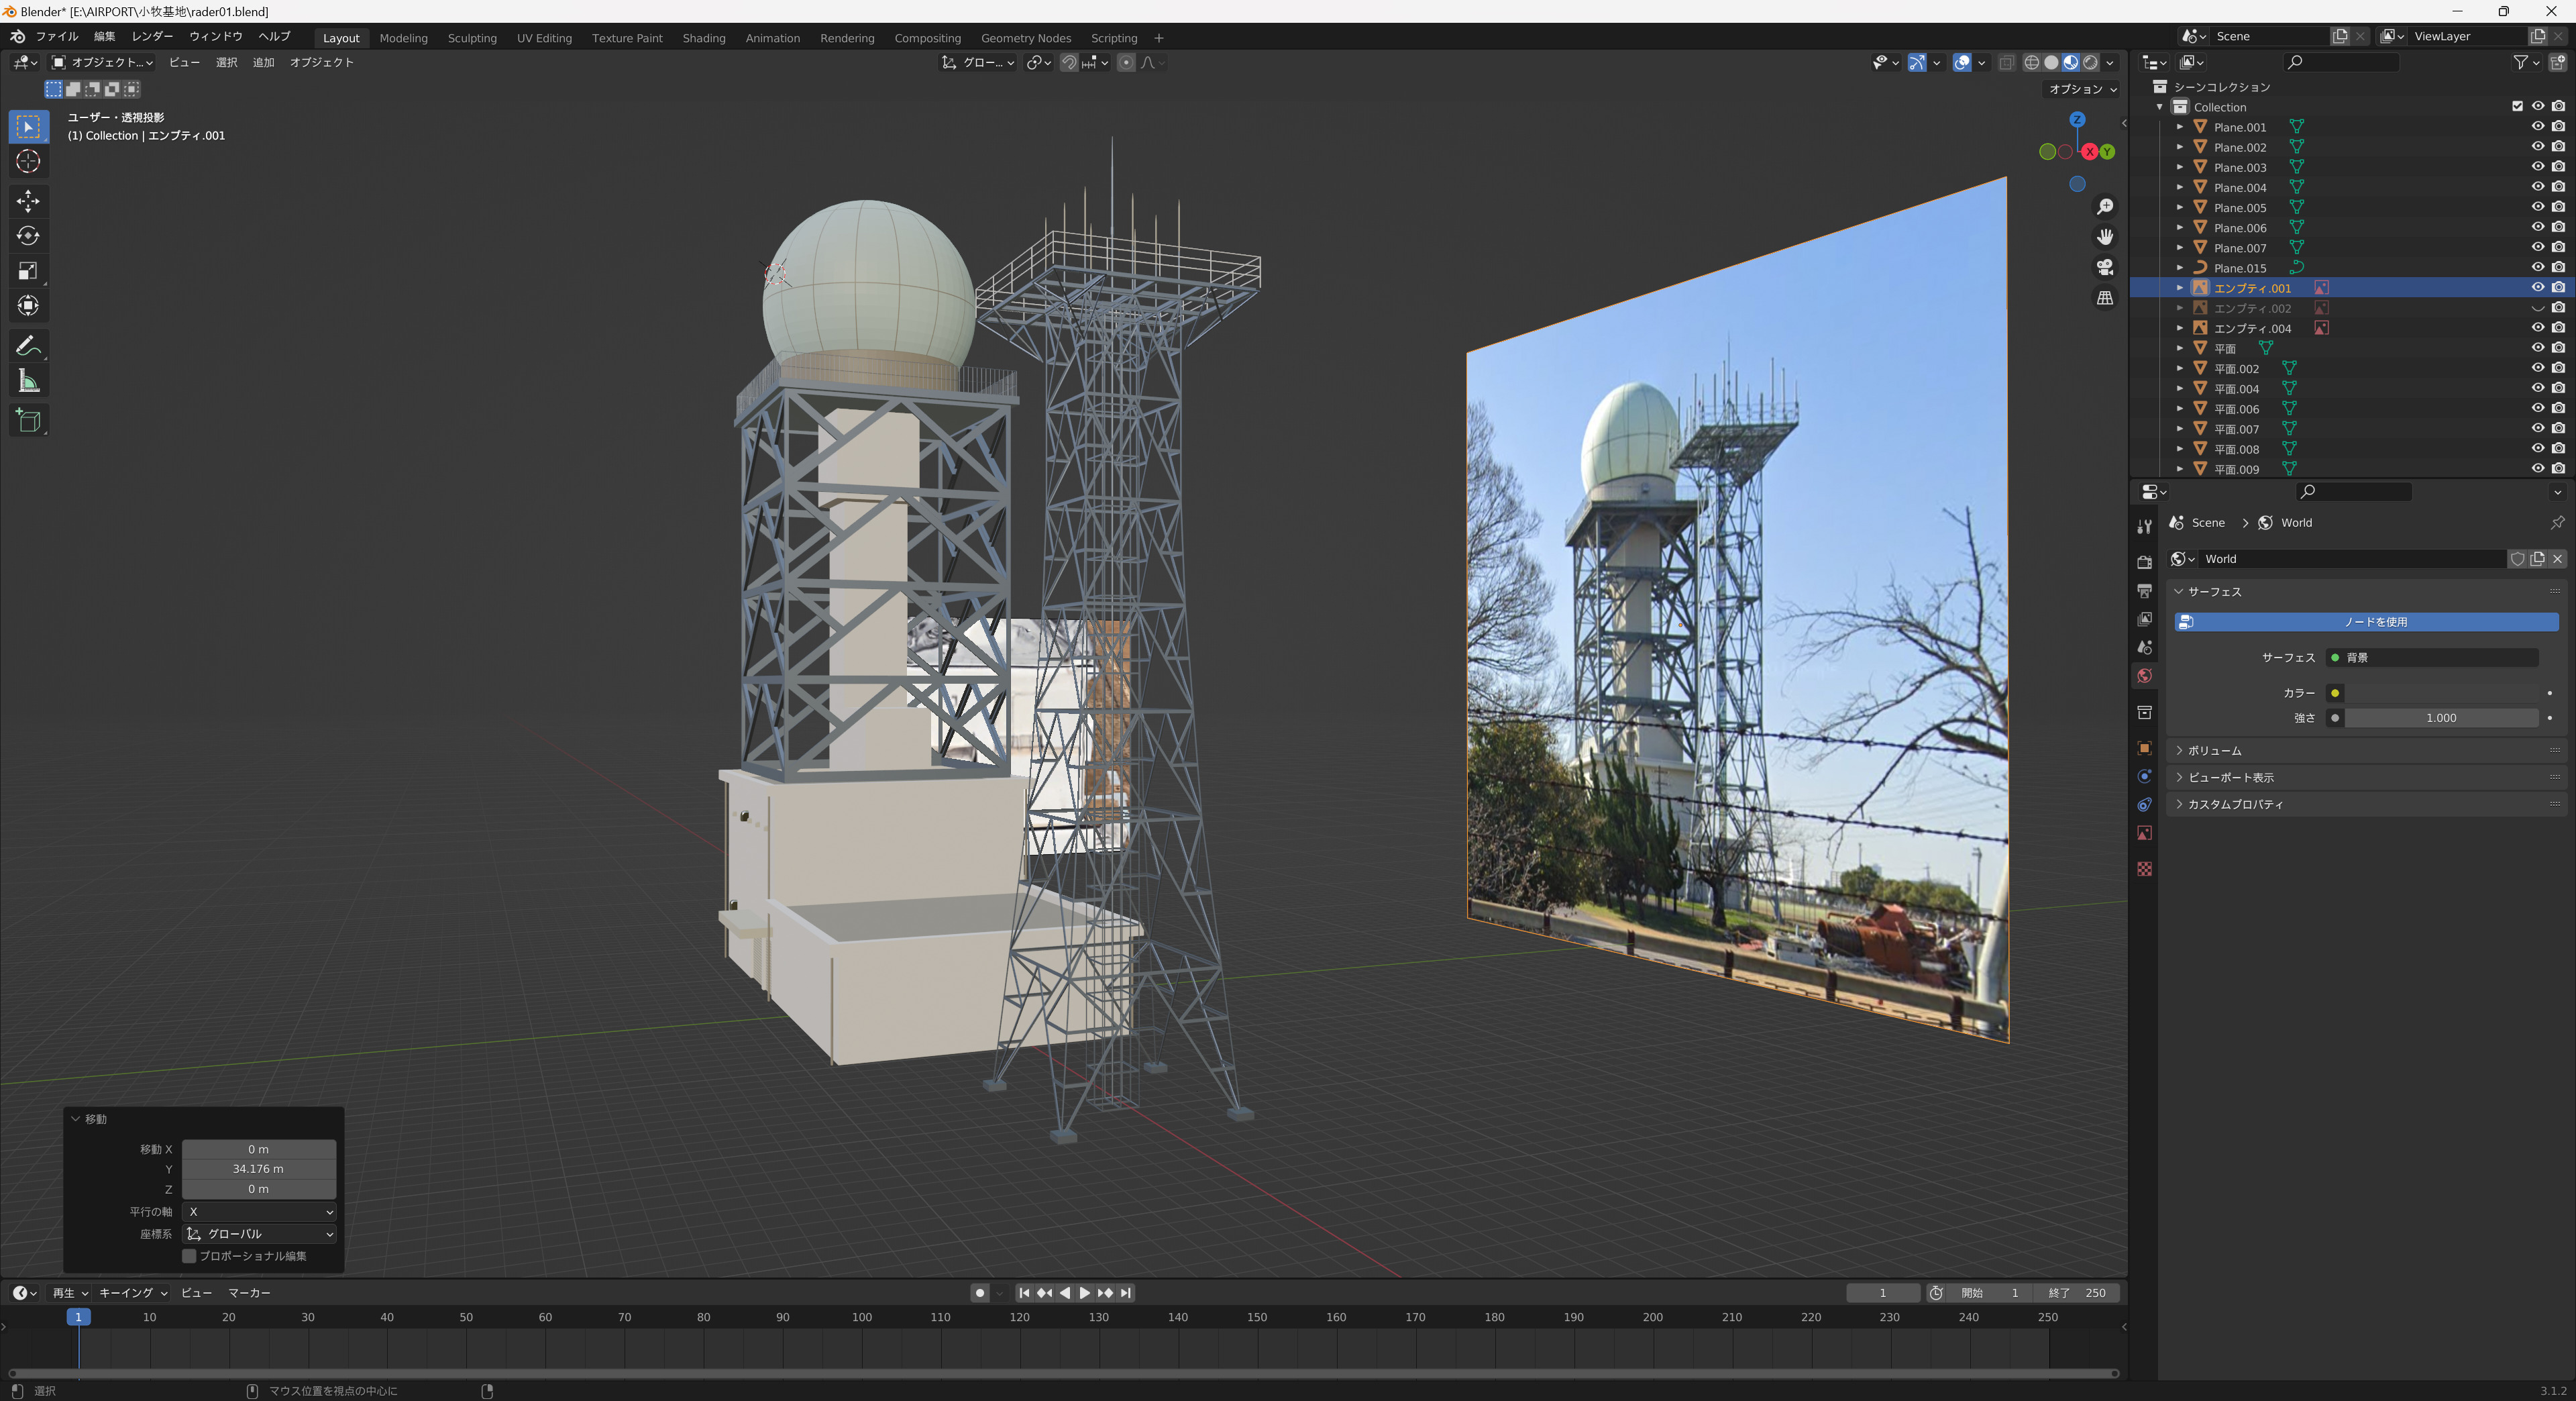The image size is (2576, 1401).
Task: Set viewport shading to material preview
Action: [x=2070, y=62]
